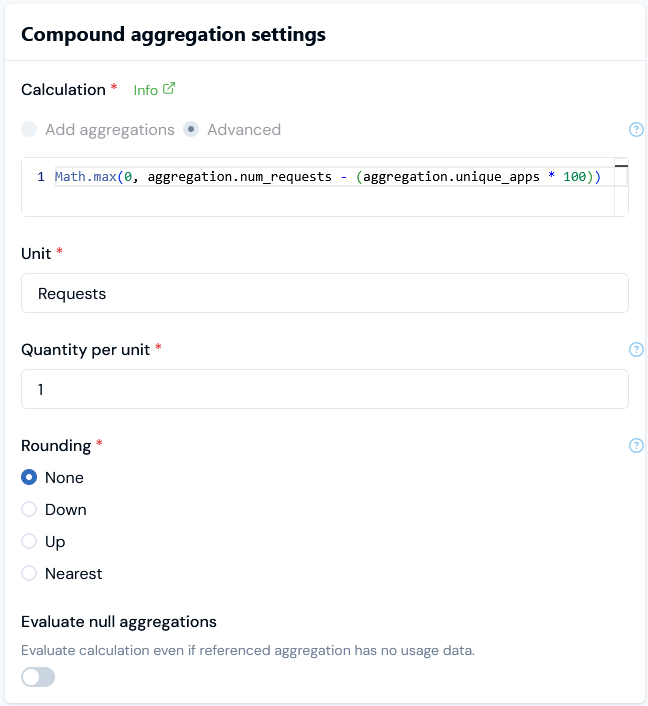648x706 pixels.
Task: Focus the Unit field containing Requests
Action: click(324, 293)
